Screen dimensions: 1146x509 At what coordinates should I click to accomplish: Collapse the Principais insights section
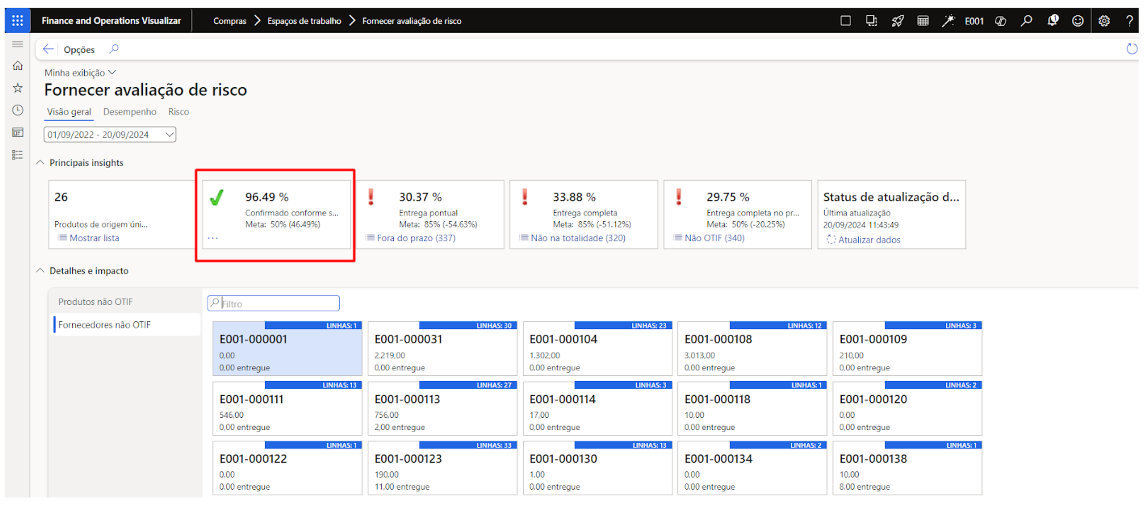[40, 162]
